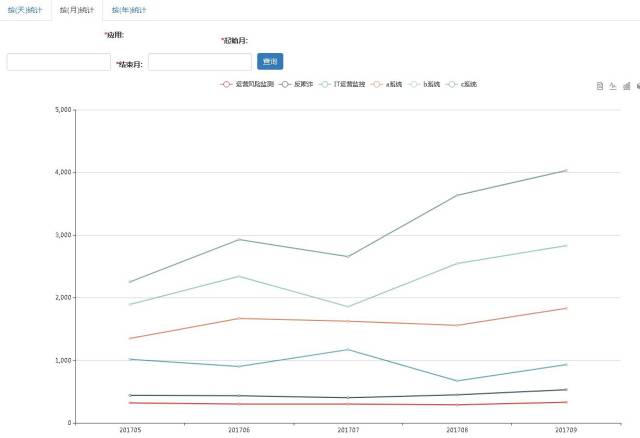Click bottom red line's point at 201707
This screenshot has height=438, width=640.
pos(348,404)
